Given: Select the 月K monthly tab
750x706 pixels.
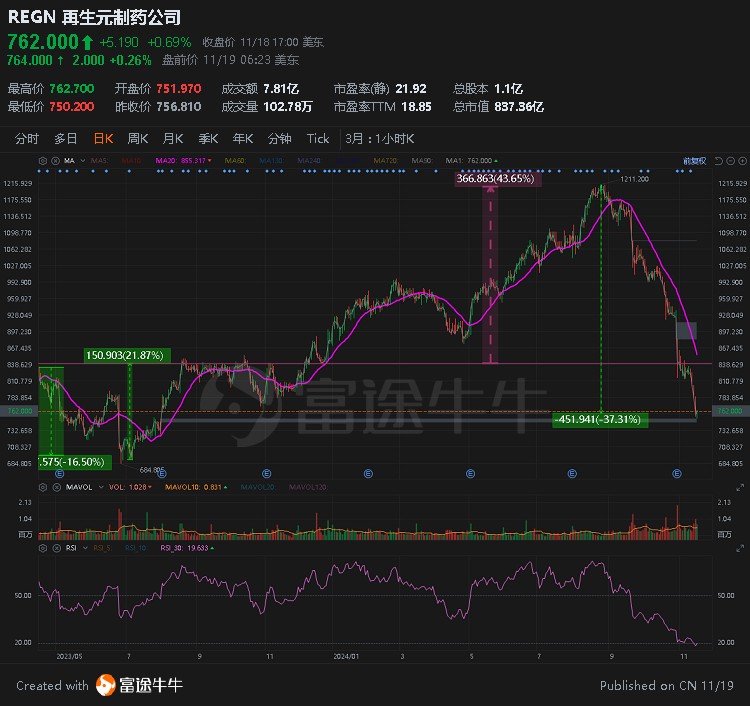Looking at the screenshot, I should click(x=173, y=139).
